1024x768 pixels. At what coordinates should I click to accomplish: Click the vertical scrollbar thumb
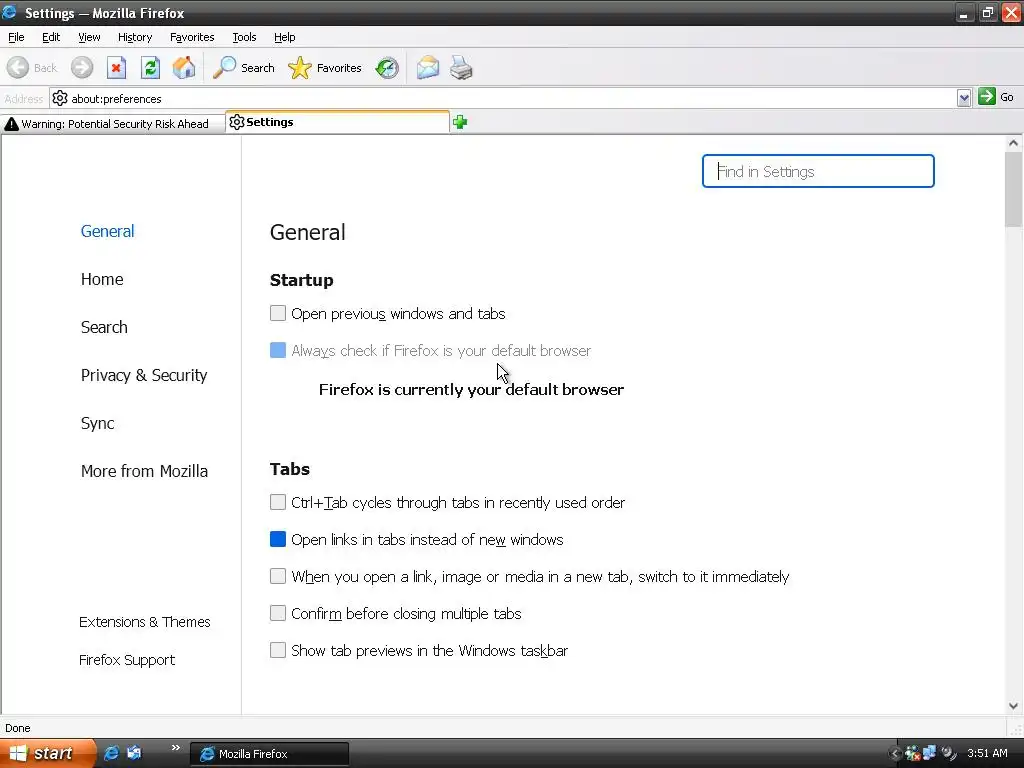1014,189
